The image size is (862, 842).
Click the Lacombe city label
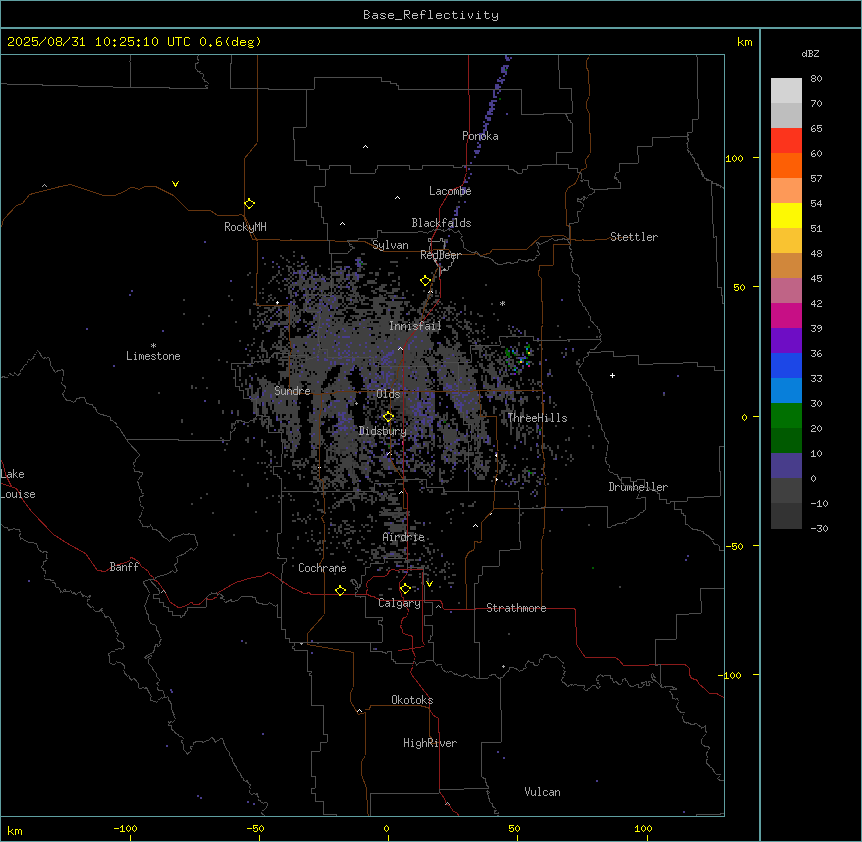coord(450,191)
